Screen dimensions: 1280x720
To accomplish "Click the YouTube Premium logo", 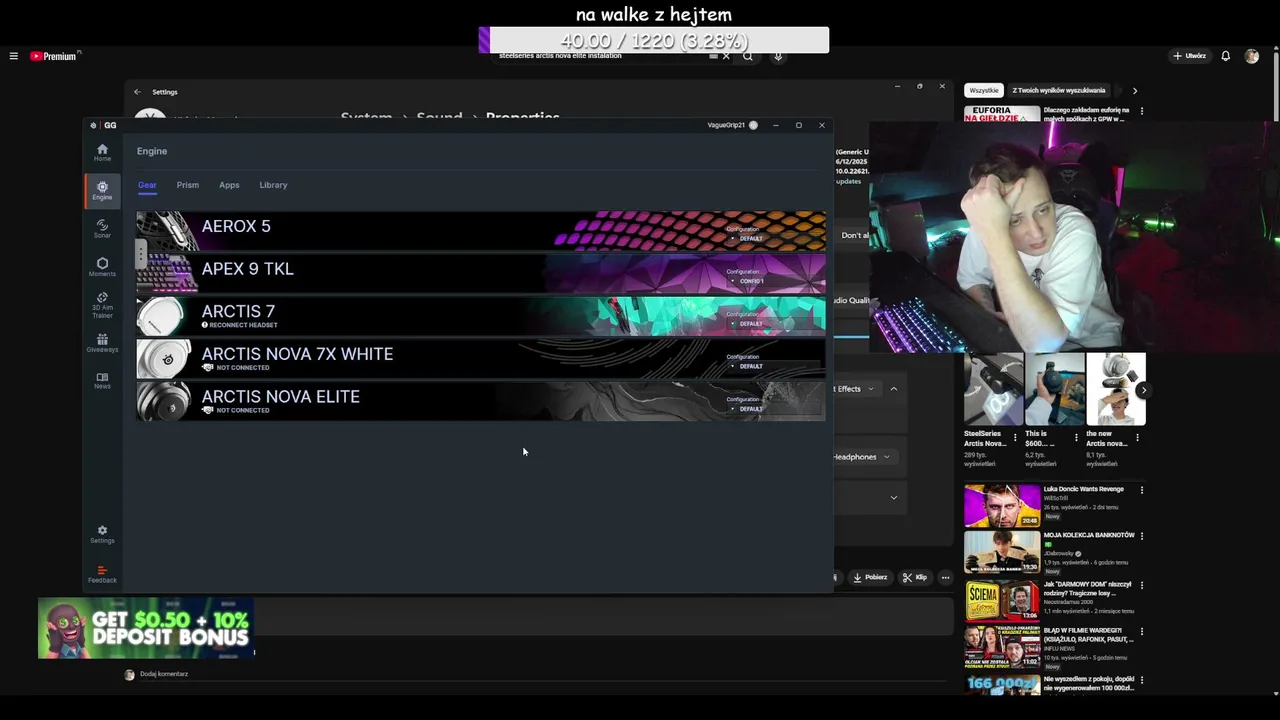I will [53, 56].
